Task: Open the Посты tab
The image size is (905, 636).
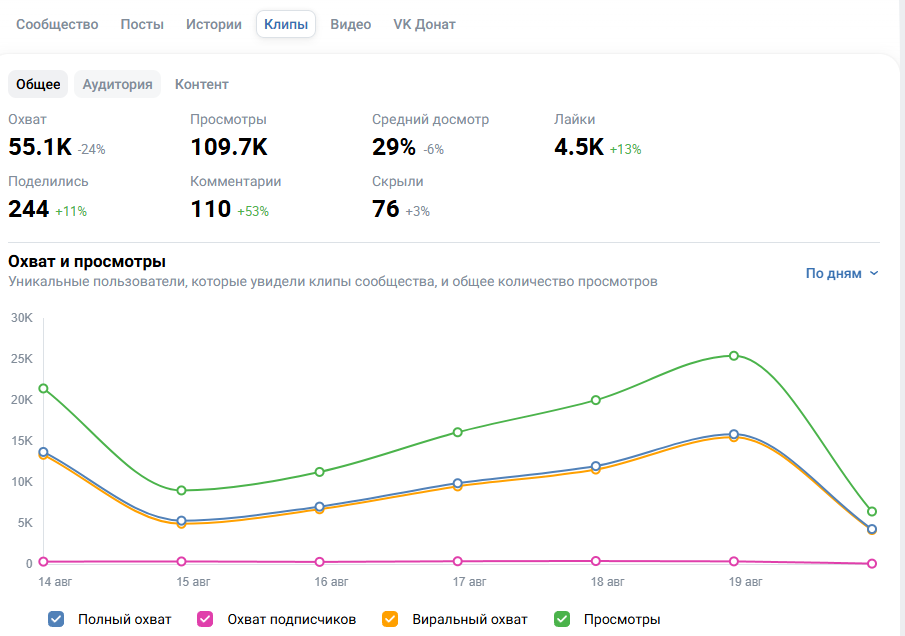Action: pyautogui.click(x=142, y=24)
